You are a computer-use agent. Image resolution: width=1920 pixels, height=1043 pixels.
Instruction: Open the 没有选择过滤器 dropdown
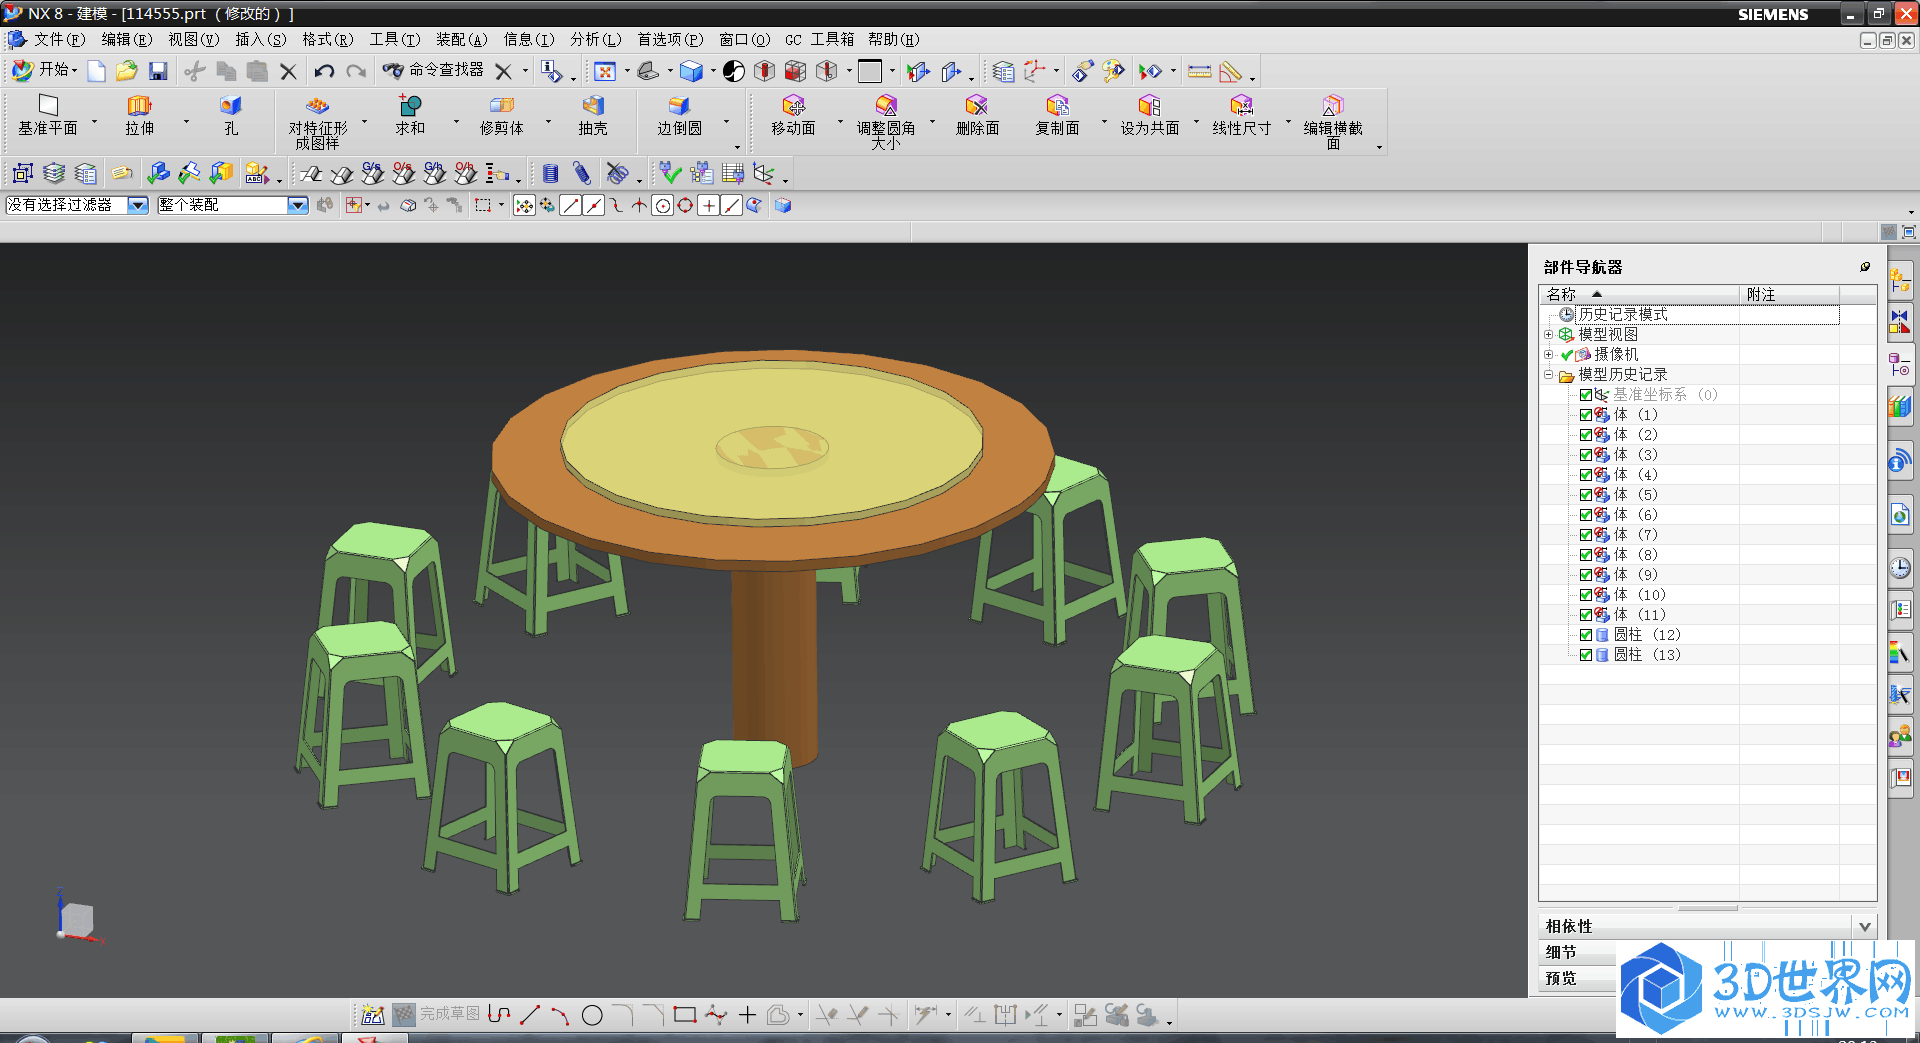click(x=138, y=205)
